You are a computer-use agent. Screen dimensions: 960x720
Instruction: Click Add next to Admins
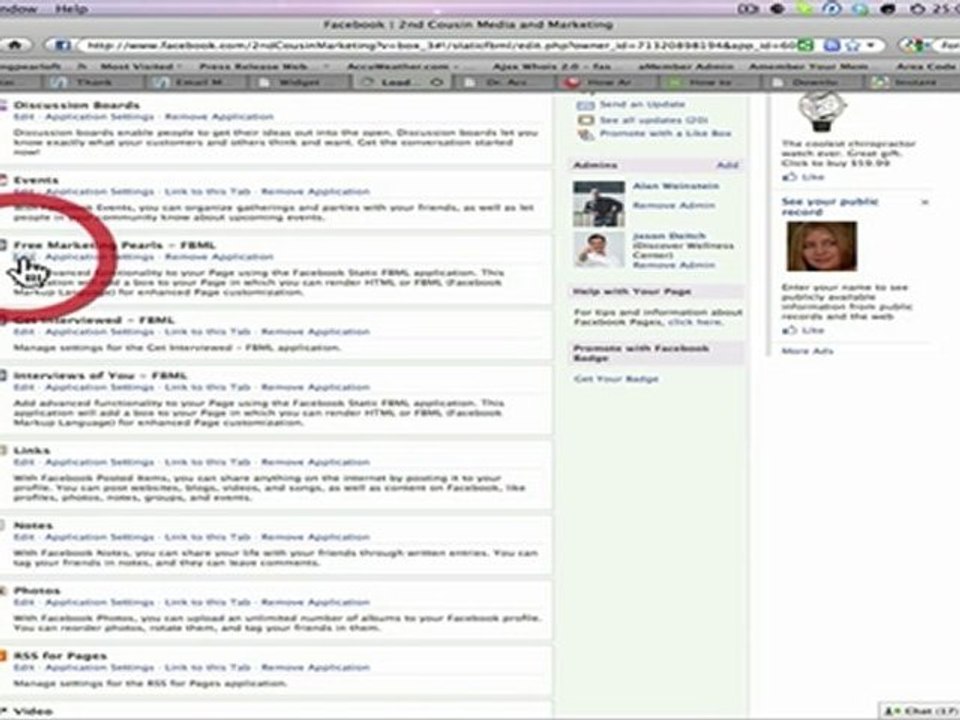coord(727,165)
